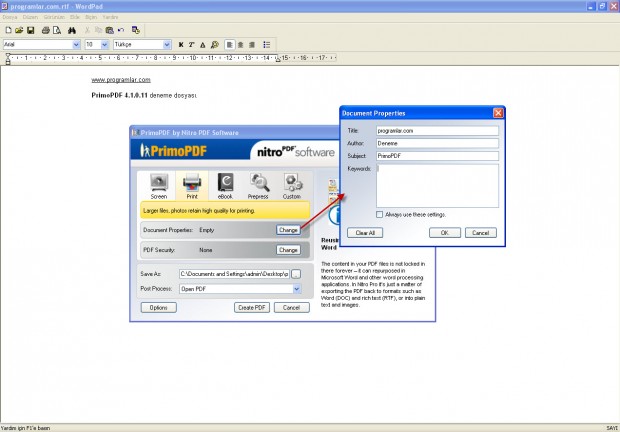
Task: Confirm Document Properties with OK
Action: [445, 233]
